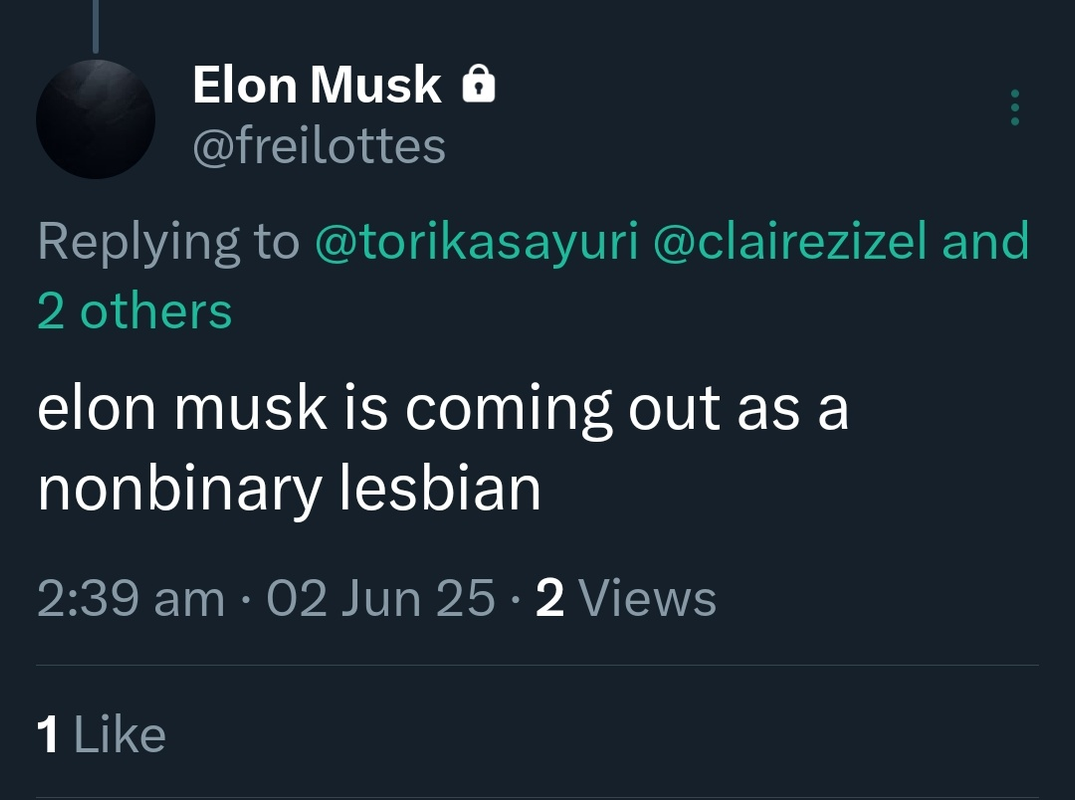1075x800 pixels.
Task: Show the '2 others' replied-to users
Action: click(134, 311)
